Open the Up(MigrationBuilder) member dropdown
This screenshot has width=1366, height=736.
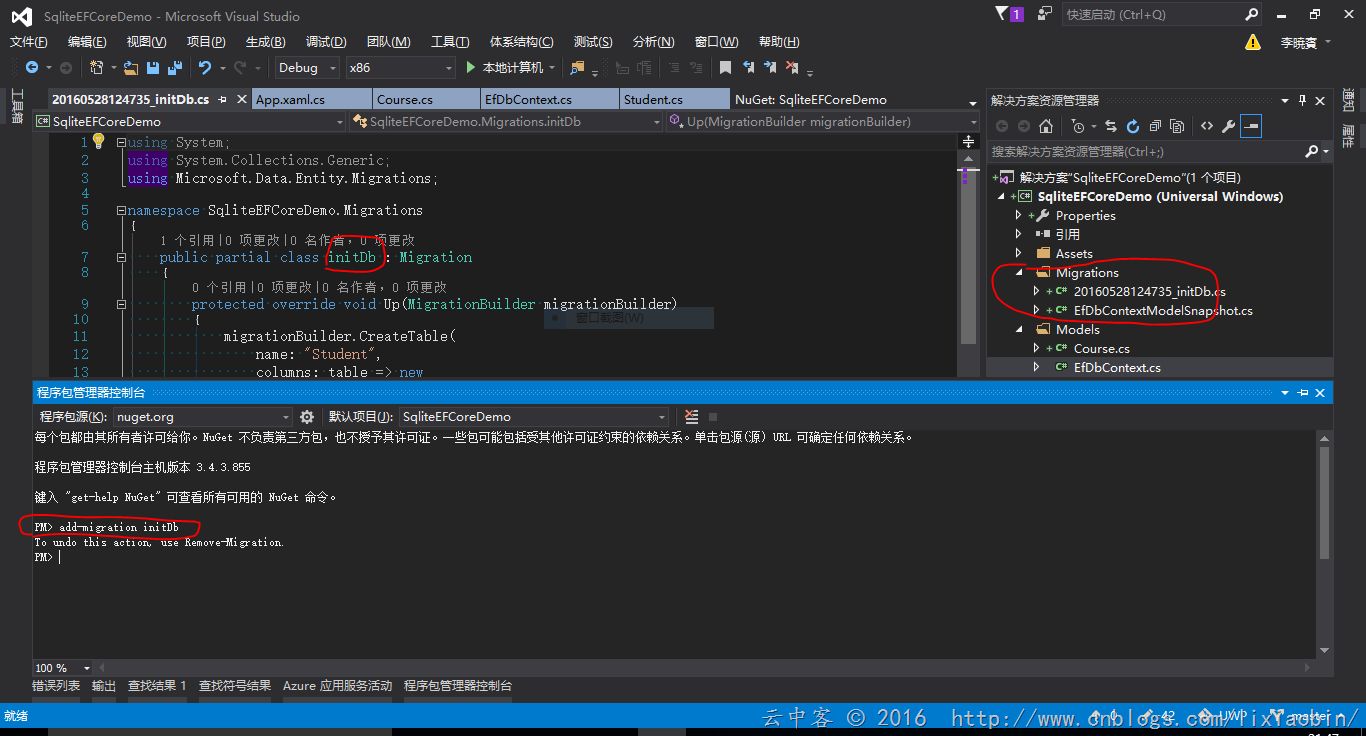pyautogui.click(x=823, y=121)
